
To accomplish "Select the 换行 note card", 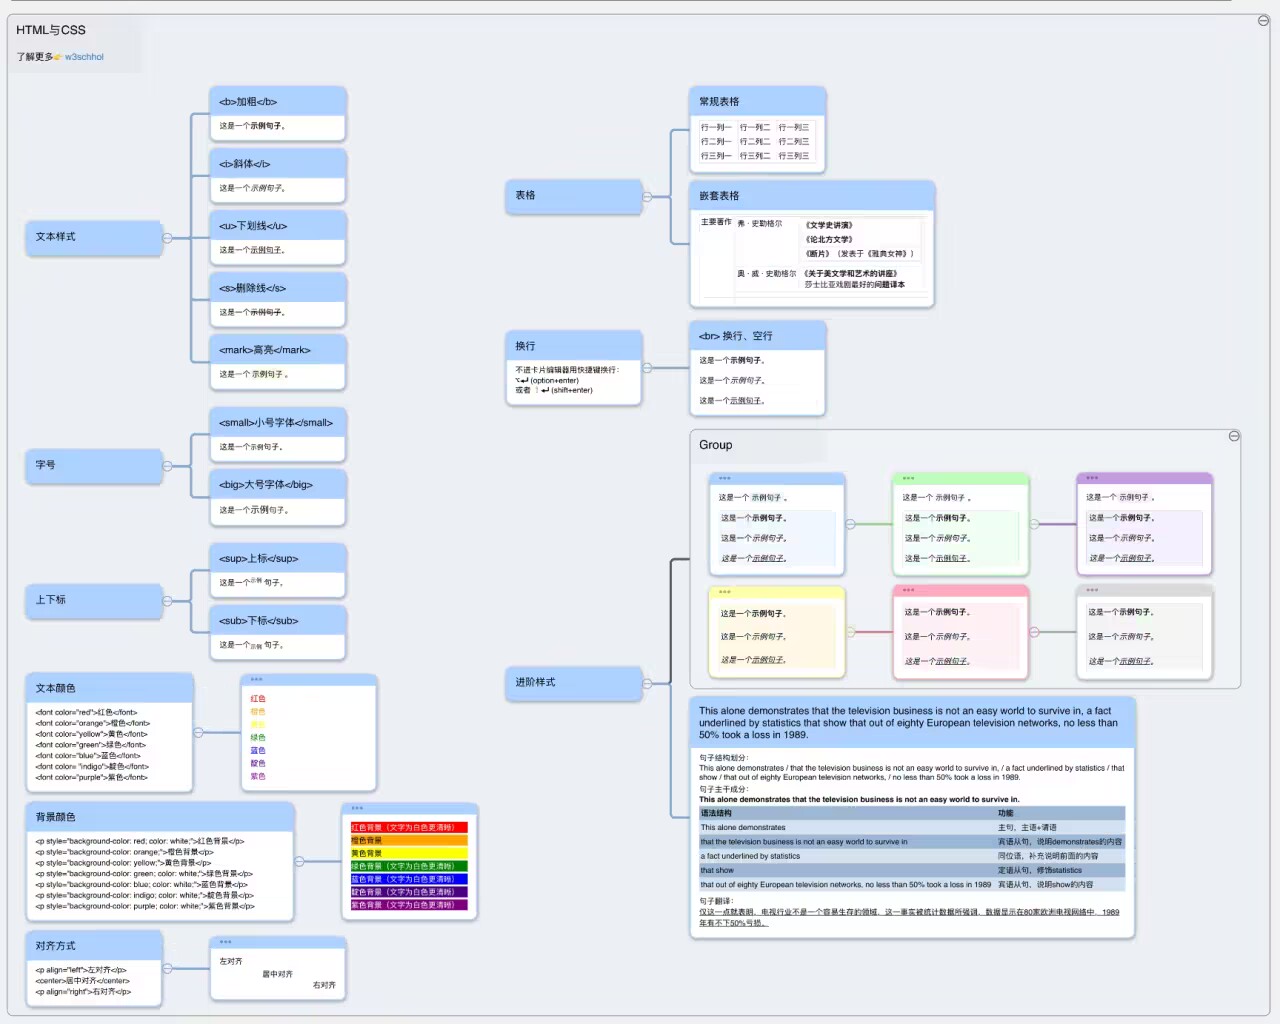I will 573,369.
